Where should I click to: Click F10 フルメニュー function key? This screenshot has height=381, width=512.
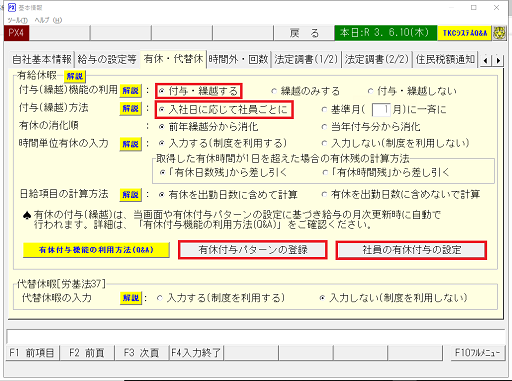coord(478,353)
